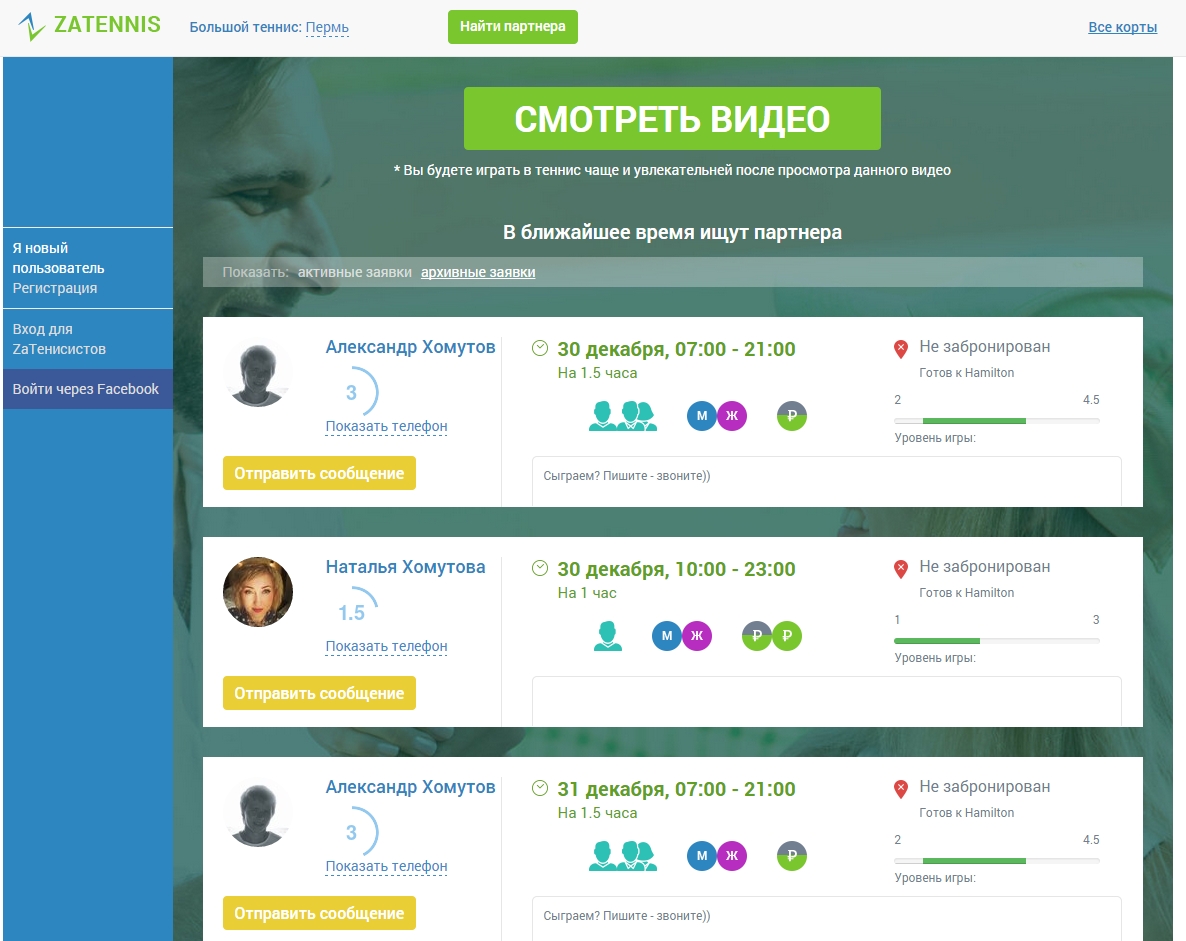Click purple Ж gender icon in 31 декабря card
This screenshot has height=941, width=1186.
point(732,856)
